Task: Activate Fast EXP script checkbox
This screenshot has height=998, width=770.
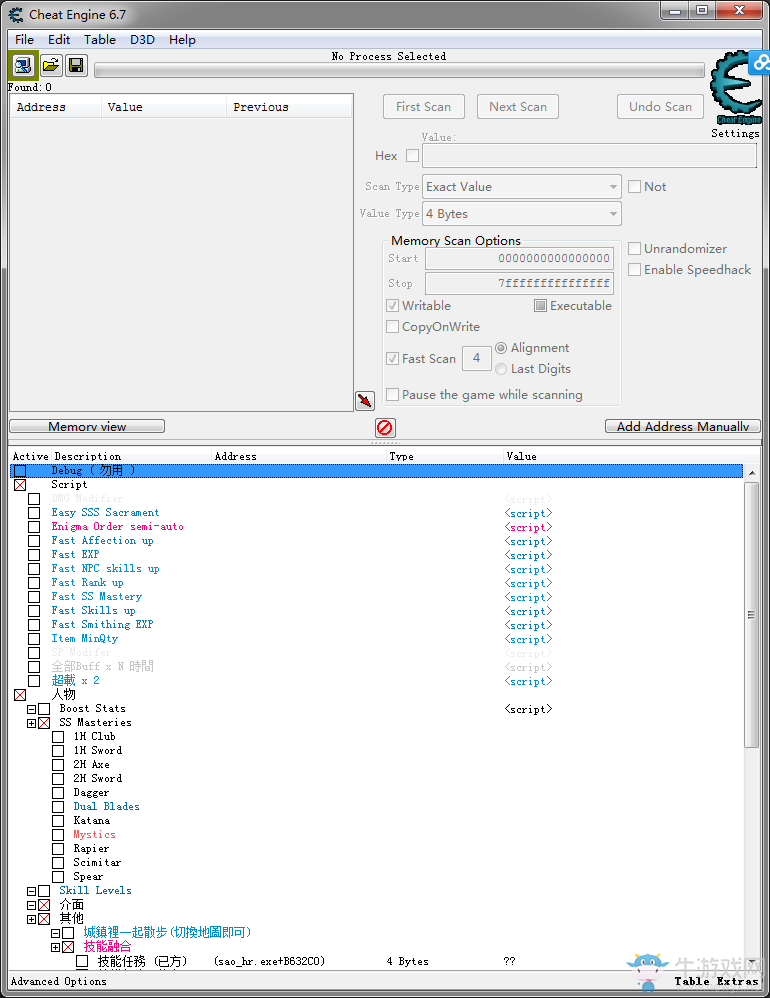Action: point(34,555)
